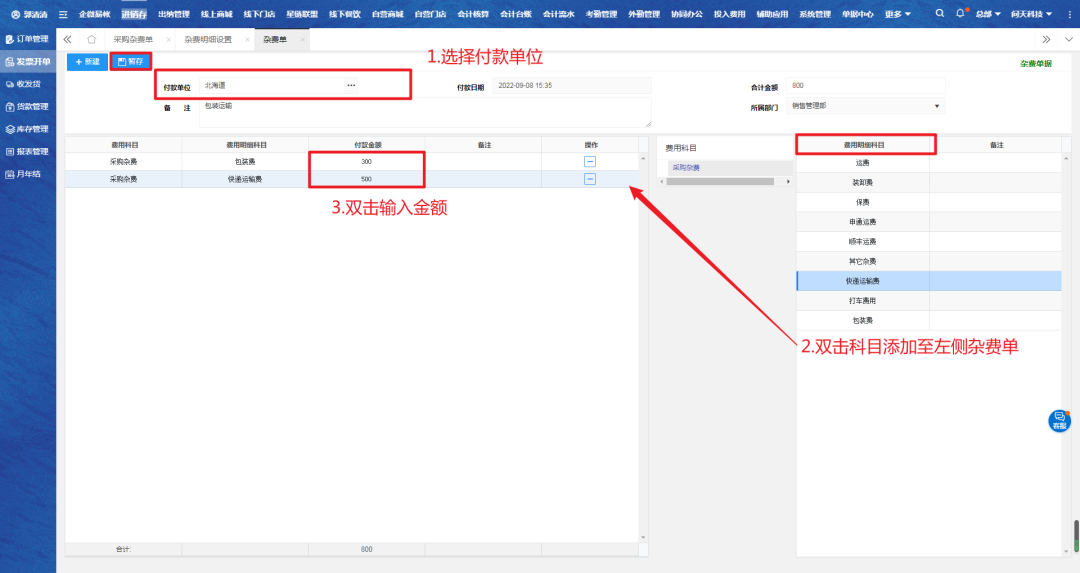The height and width of the screenshot is (573, 1080).
Task: Expand the 所属部门 dropdown
Action: (937, 106)
